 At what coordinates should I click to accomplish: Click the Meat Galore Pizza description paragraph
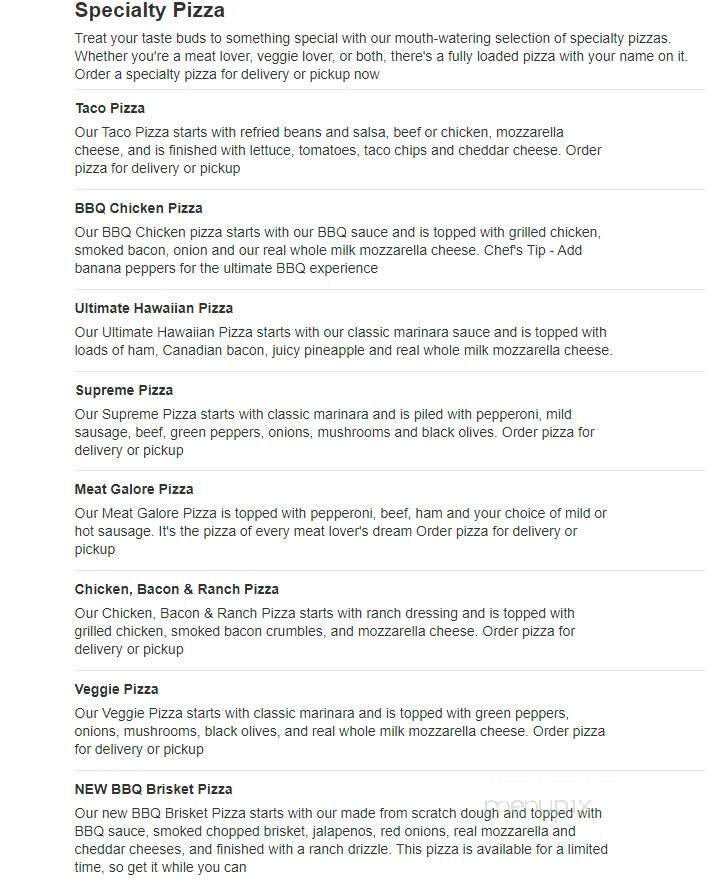click(340, 531)
